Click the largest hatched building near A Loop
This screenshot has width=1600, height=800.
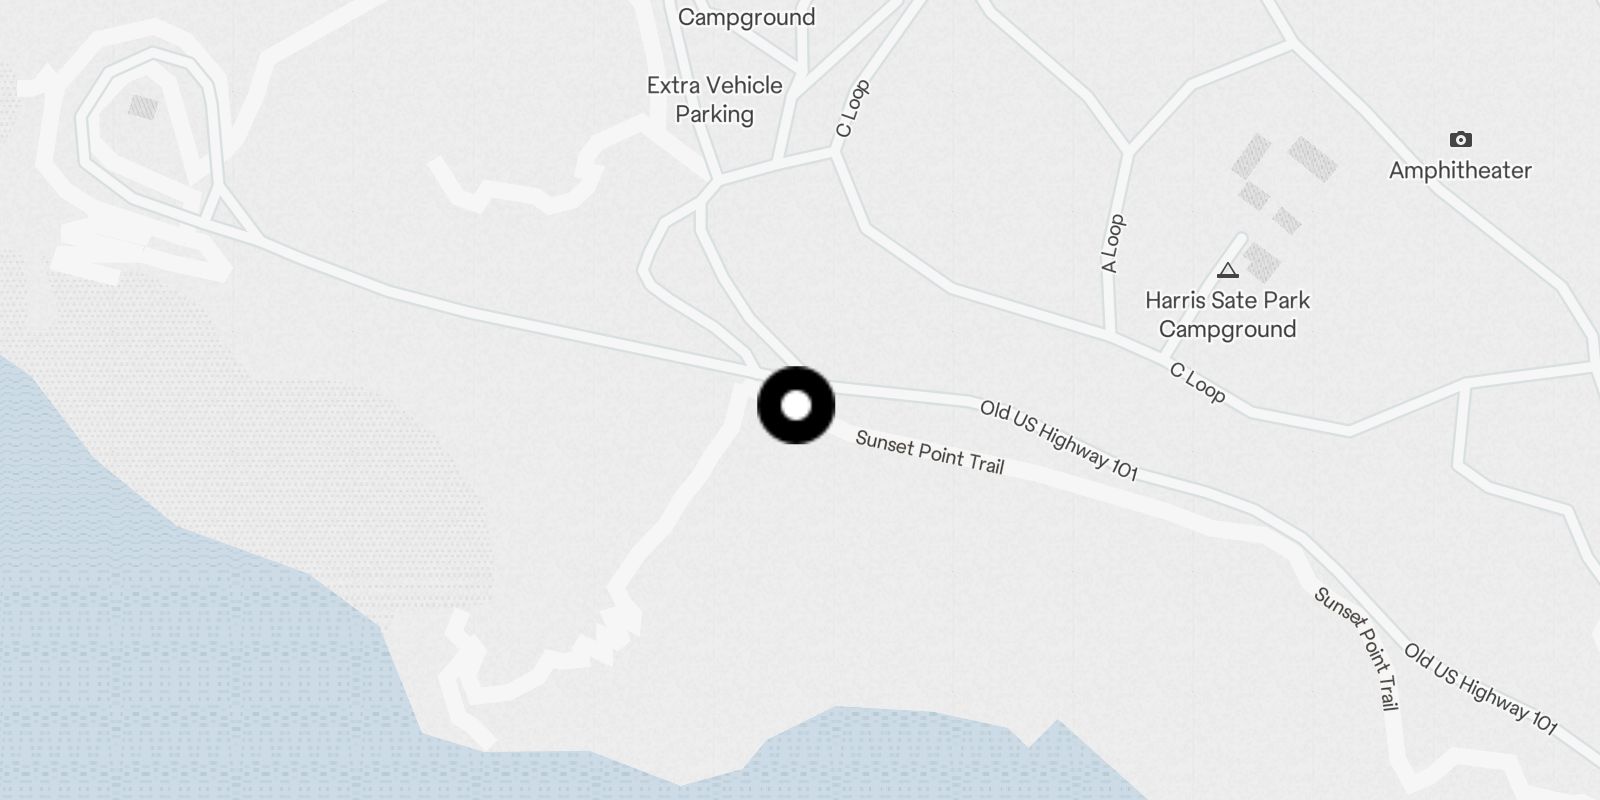(x=1313, y=159)
